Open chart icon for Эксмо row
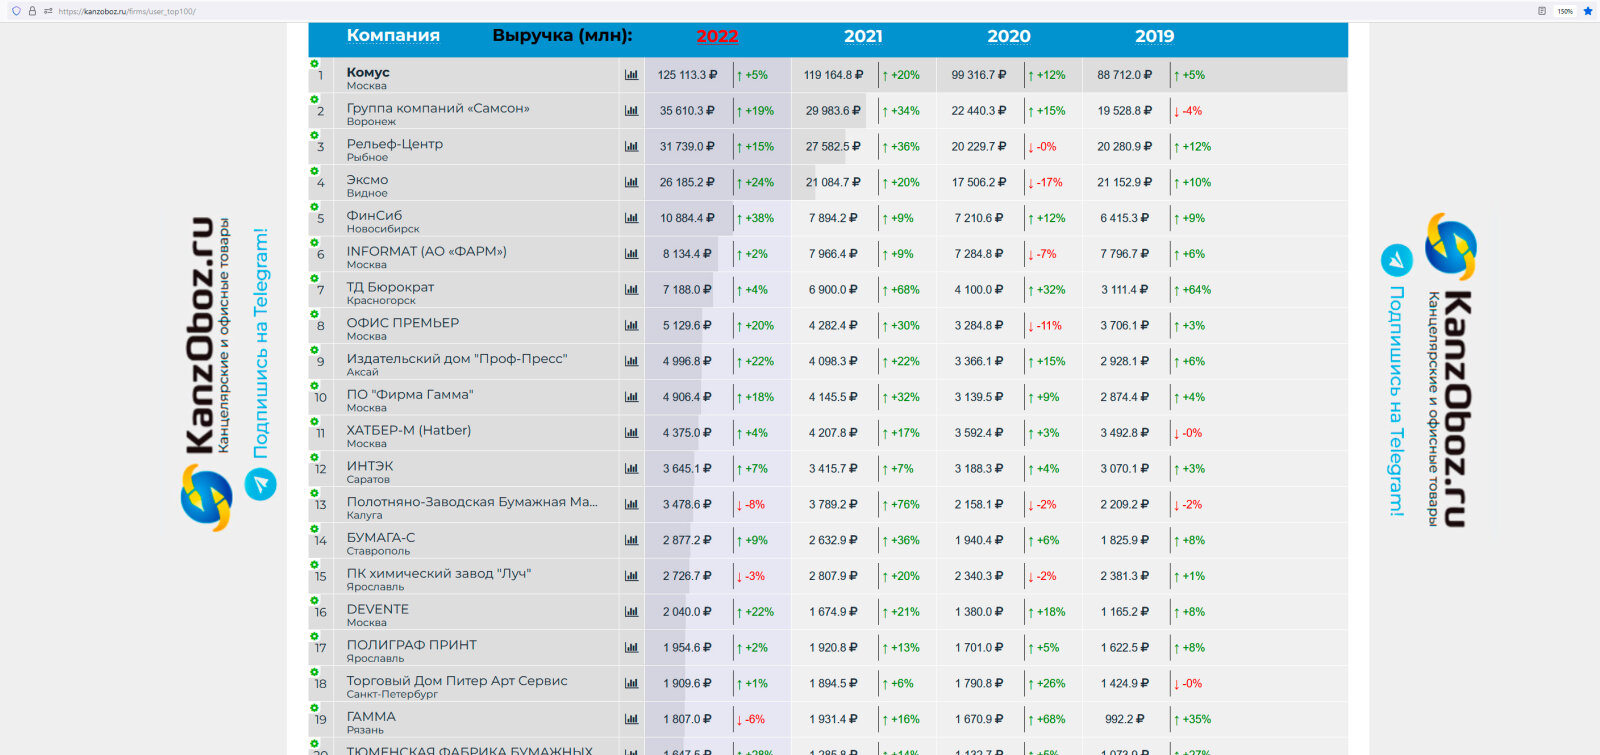The height and width of the screenshot is (755, 1600). click(631, 183)
